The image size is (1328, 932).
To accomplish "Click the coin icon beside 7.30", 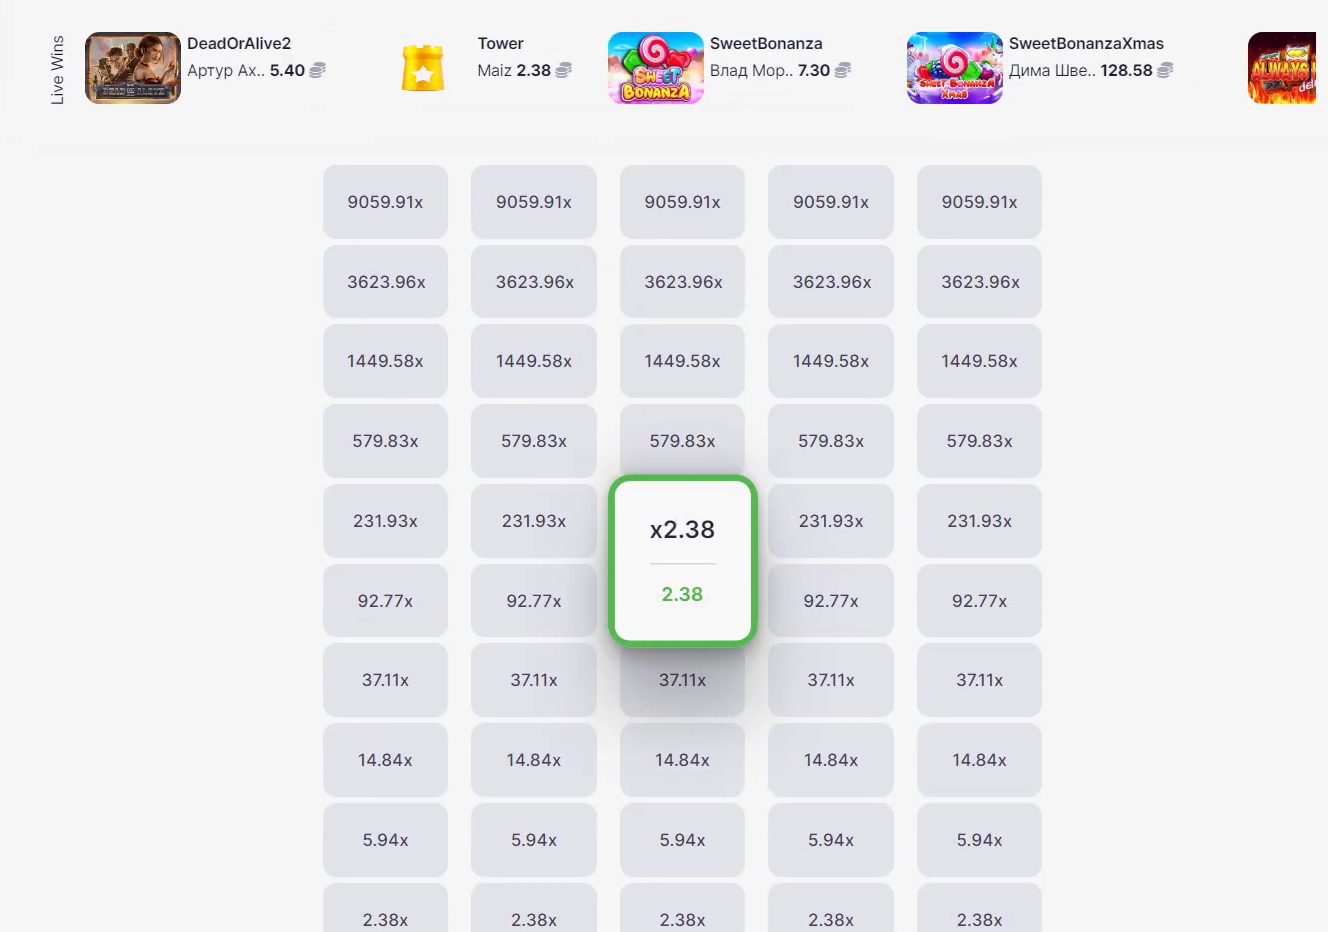I will pyautogui.click(x=843, y=71).
